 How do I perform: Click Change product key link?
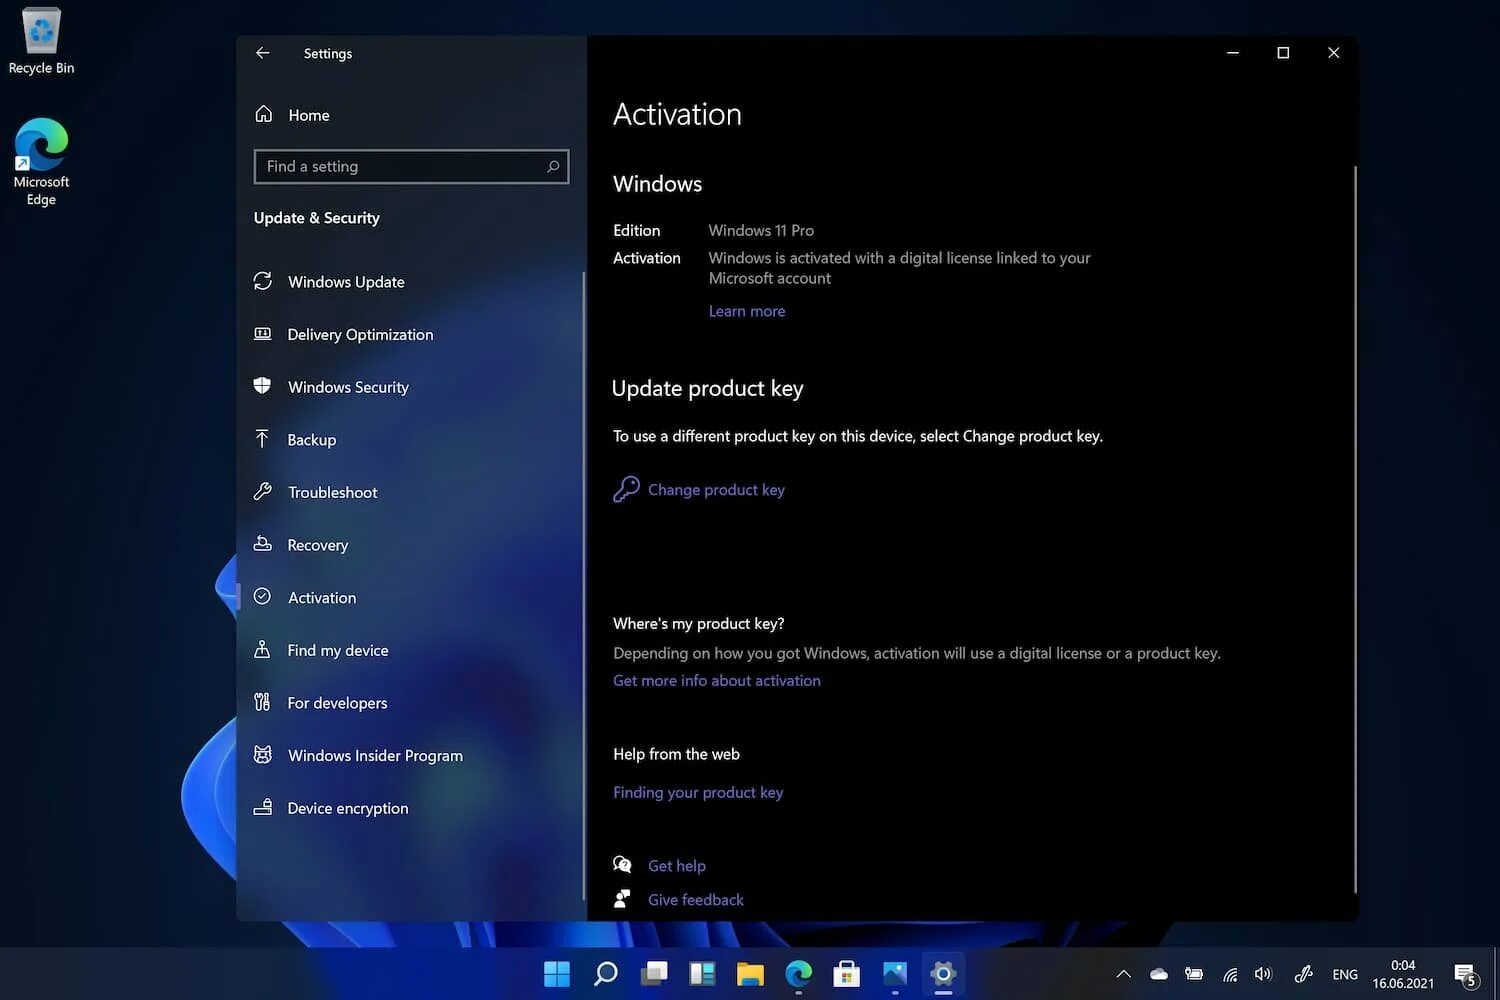(x=716, y=490)
